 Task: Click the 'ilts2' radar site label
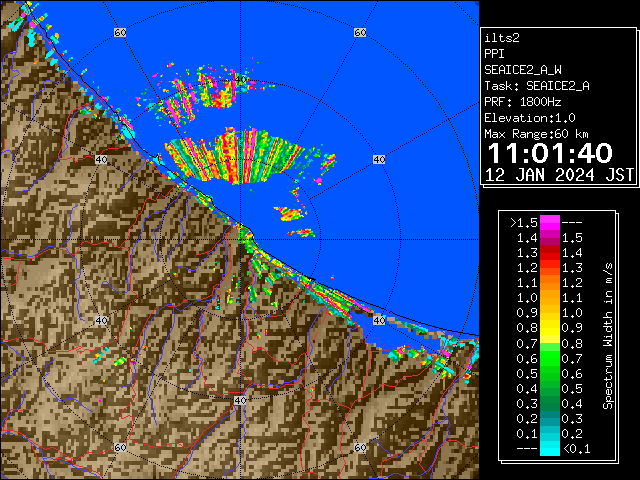502,38
